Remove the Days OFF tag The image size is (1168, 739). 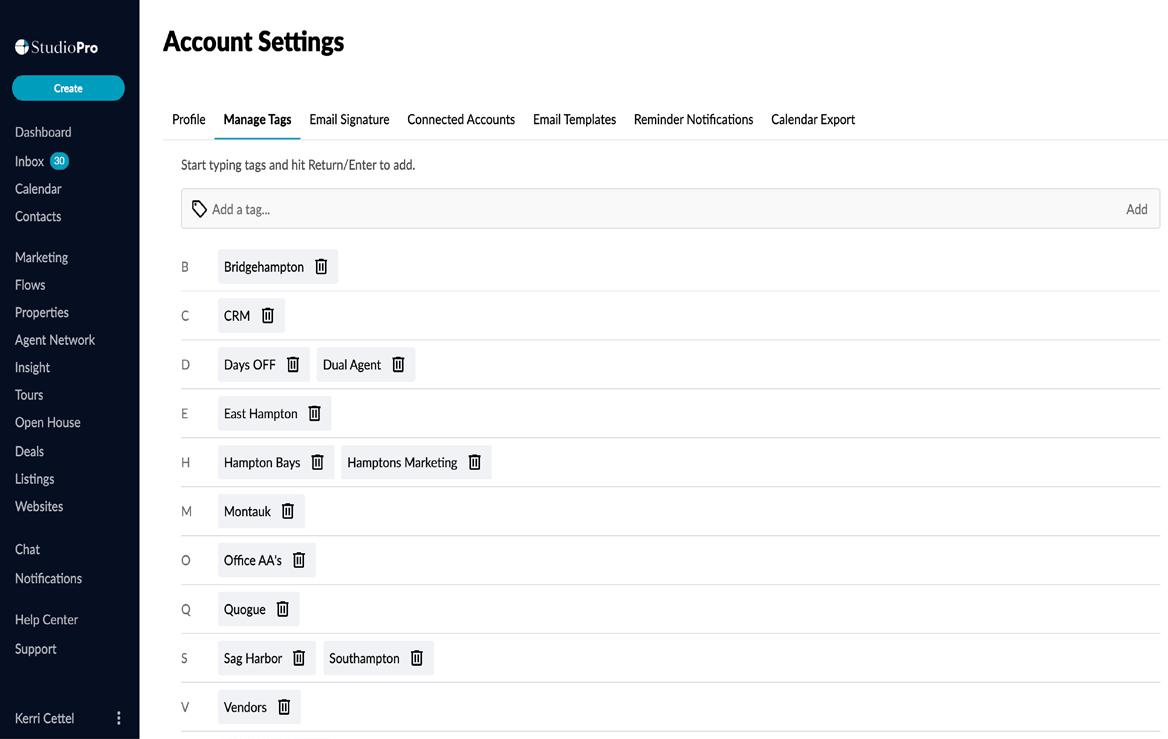[x=293, y=365]
